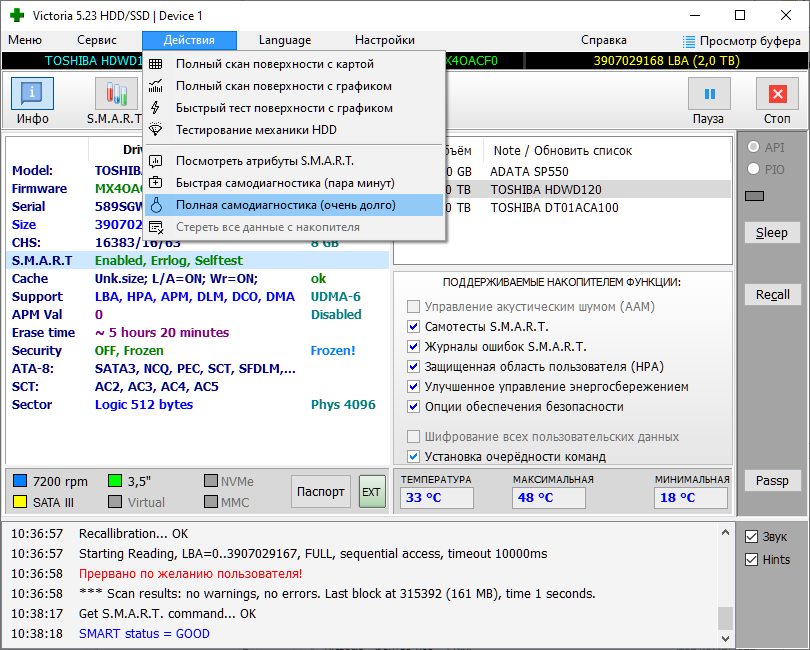Click the chart icon for viewing S.M.A.R.T. attributes
Screen dimensions: 810x650
click(x=155, y=161)
